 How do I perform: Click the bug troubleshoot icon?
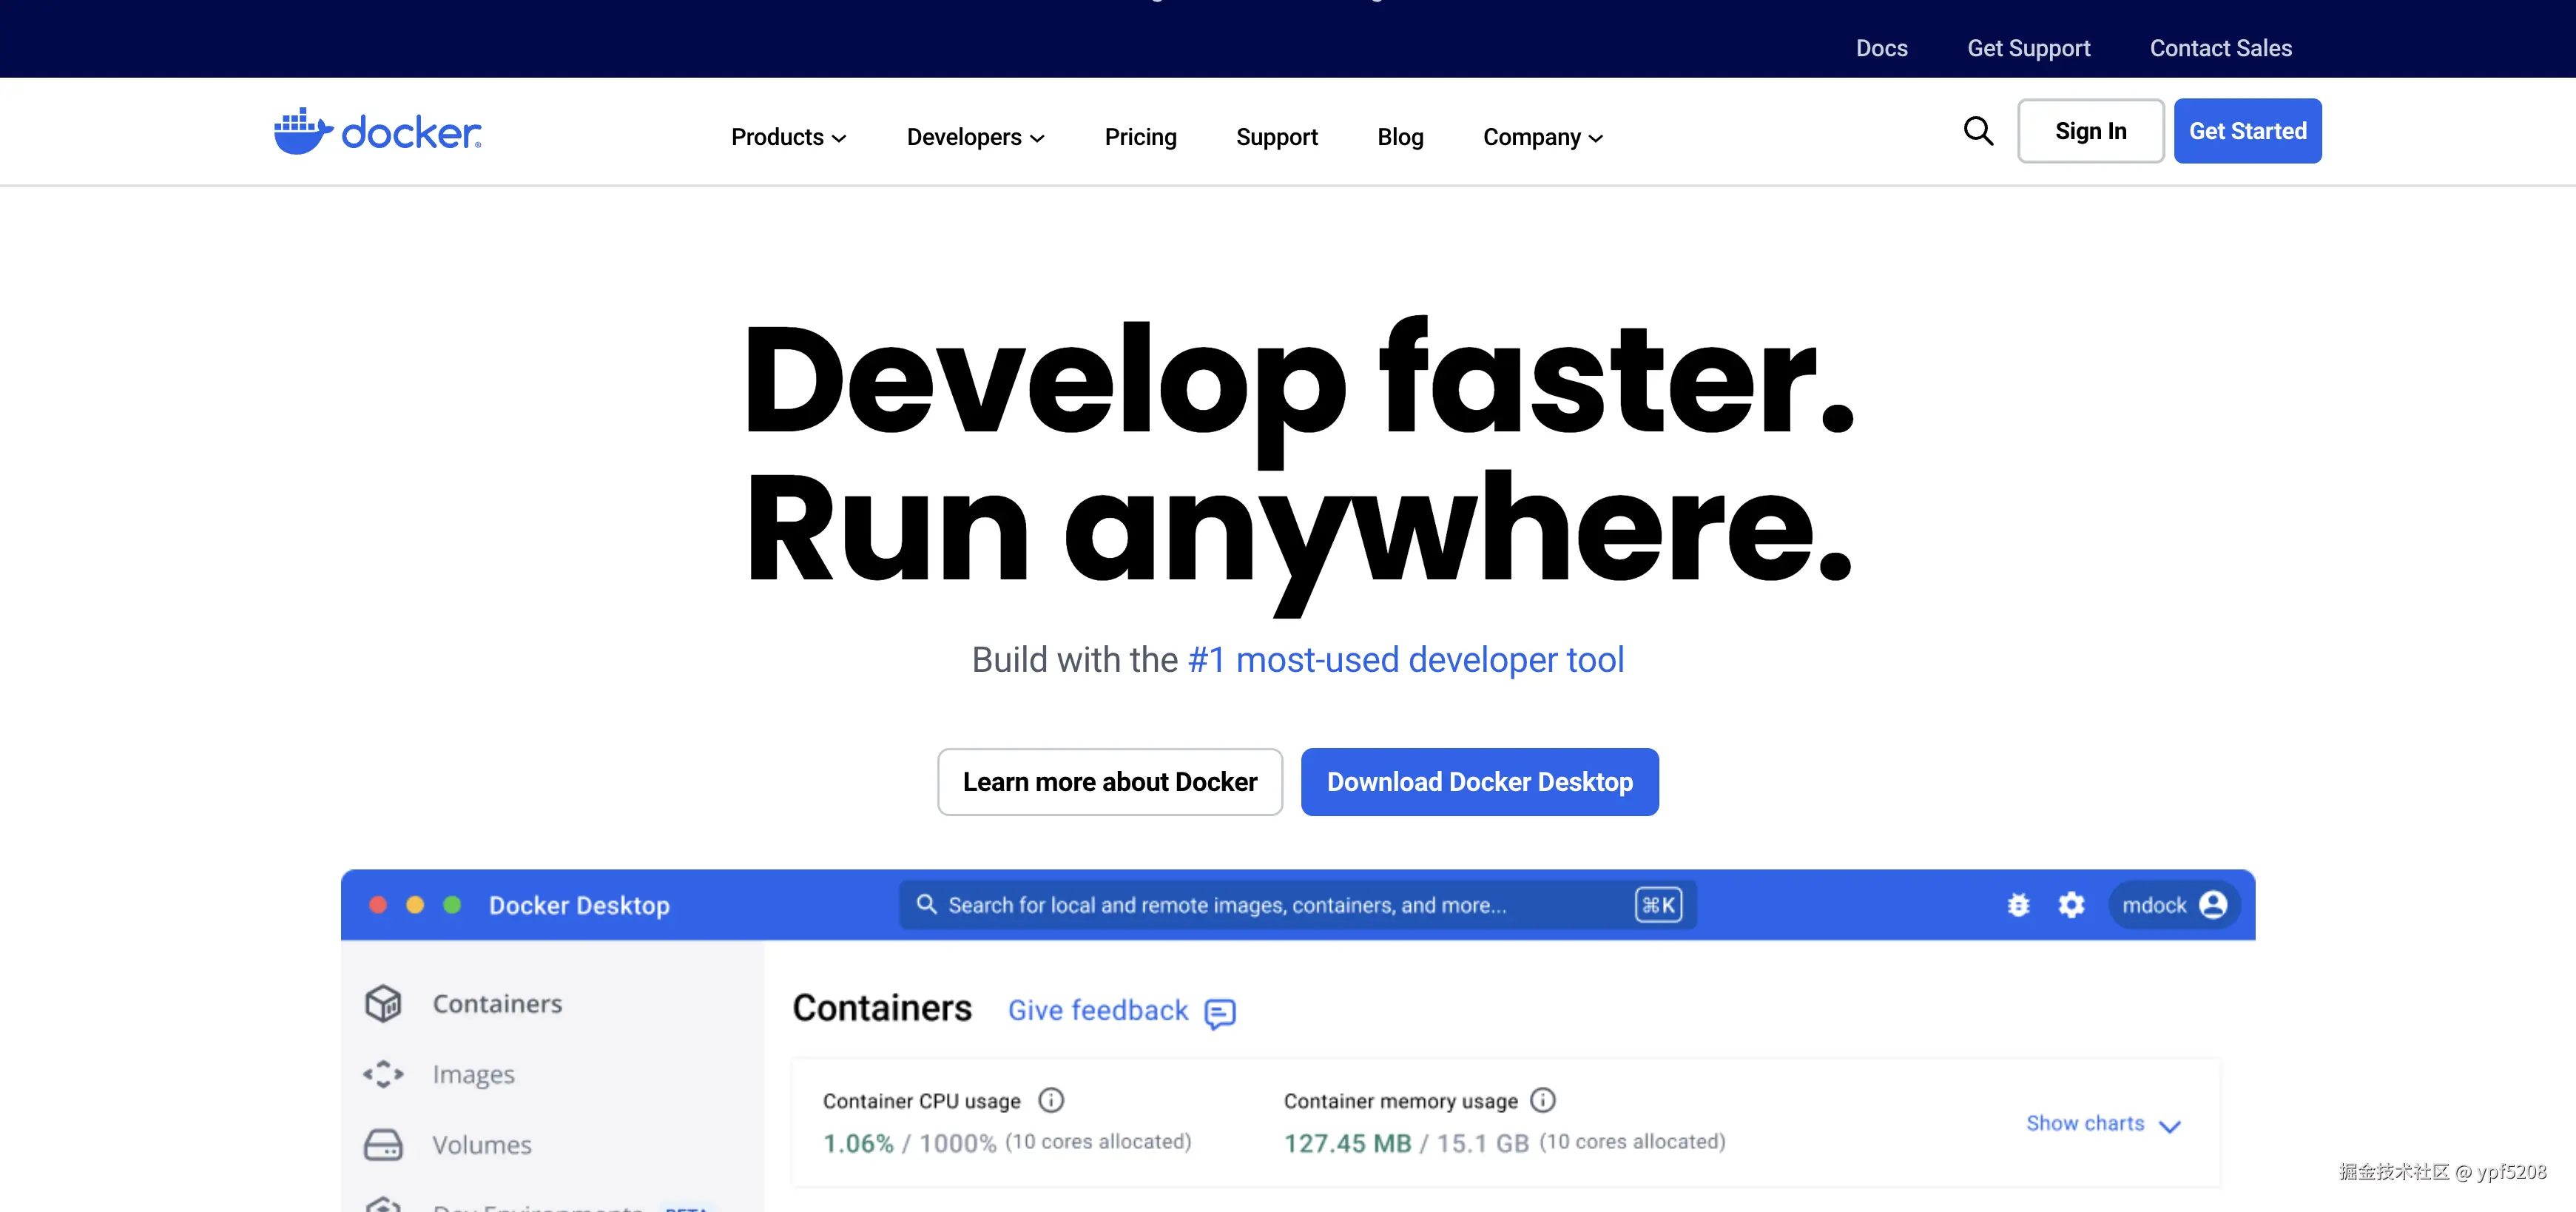(2018, 904)
